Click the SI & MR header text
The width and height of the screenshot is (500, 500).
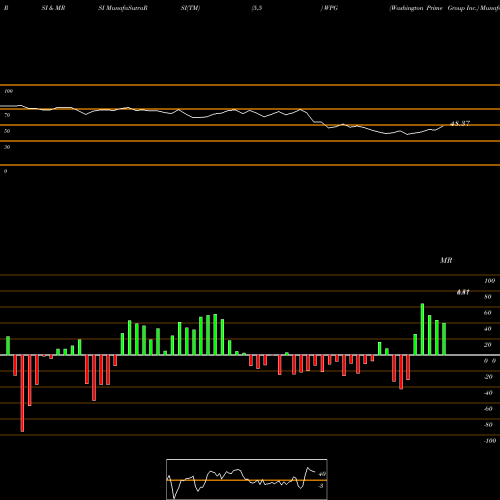[x=53, y=8]
